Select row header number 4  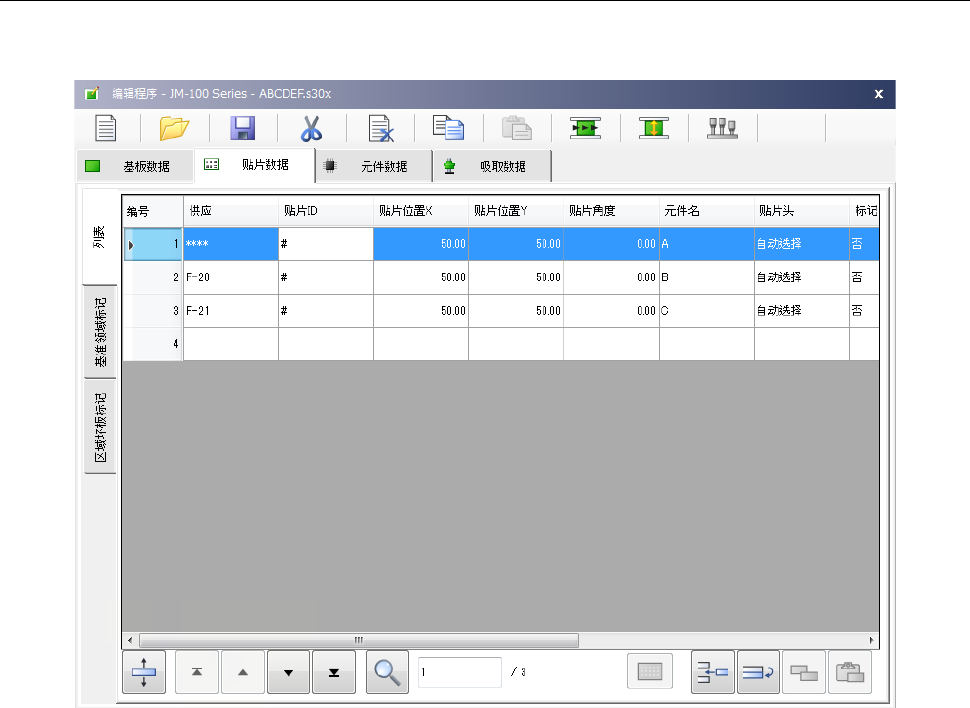tap(153, 344)
